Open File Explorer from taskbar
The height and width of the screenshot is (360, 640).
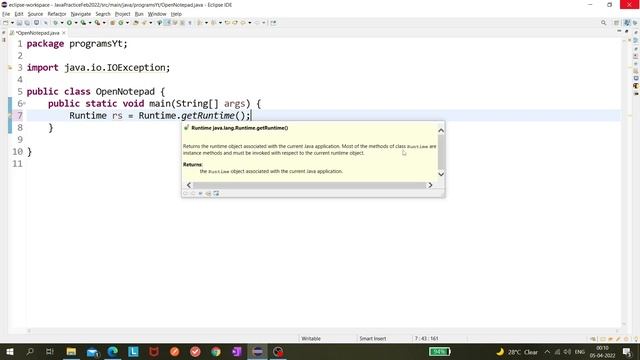pos(71,352)
